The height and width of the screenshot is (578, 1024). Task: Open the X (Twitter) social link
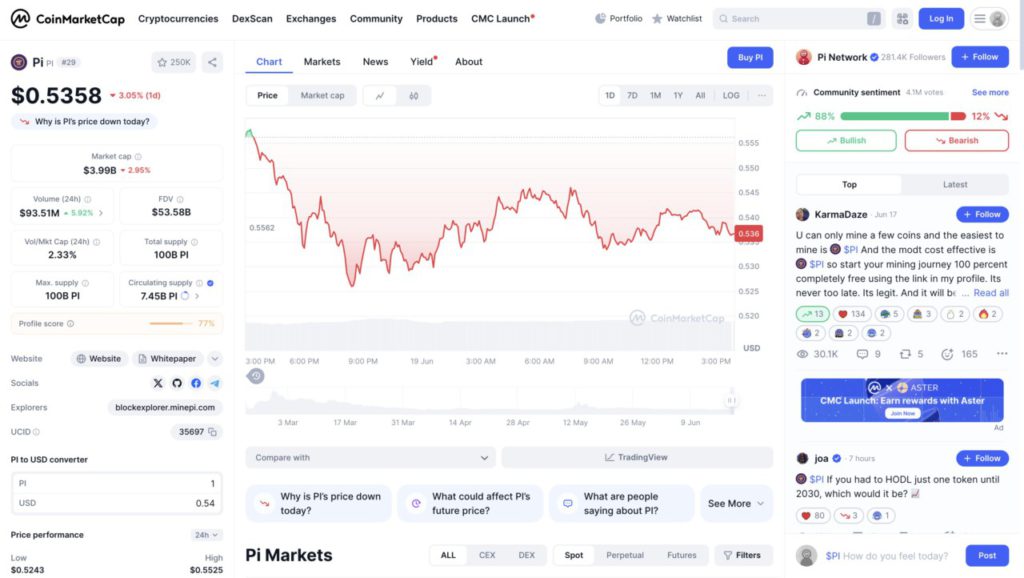pos(158,383)
